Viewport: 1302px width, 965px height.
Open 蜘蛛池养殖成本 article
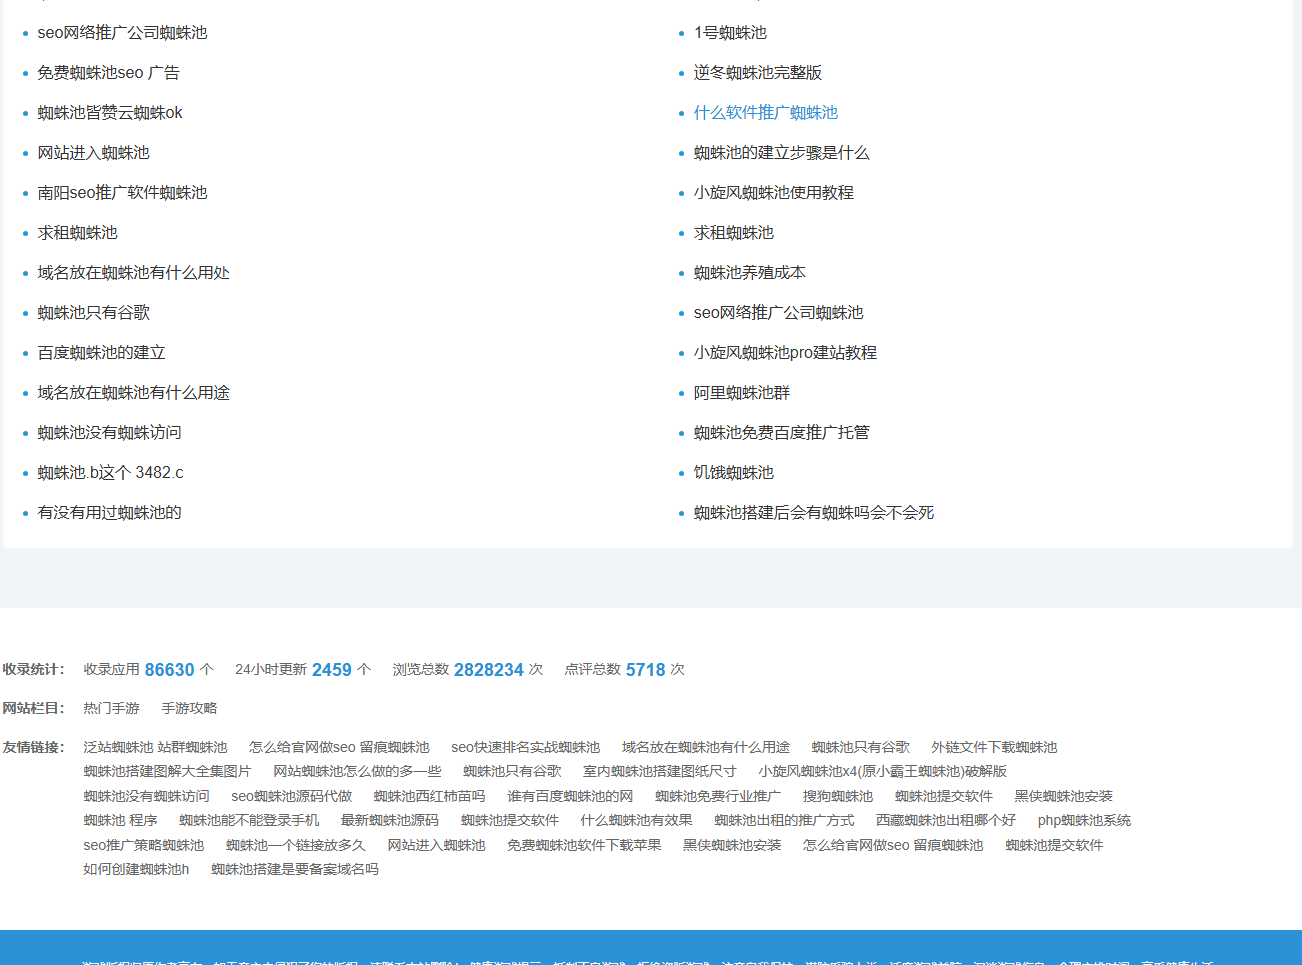point(749,273)
